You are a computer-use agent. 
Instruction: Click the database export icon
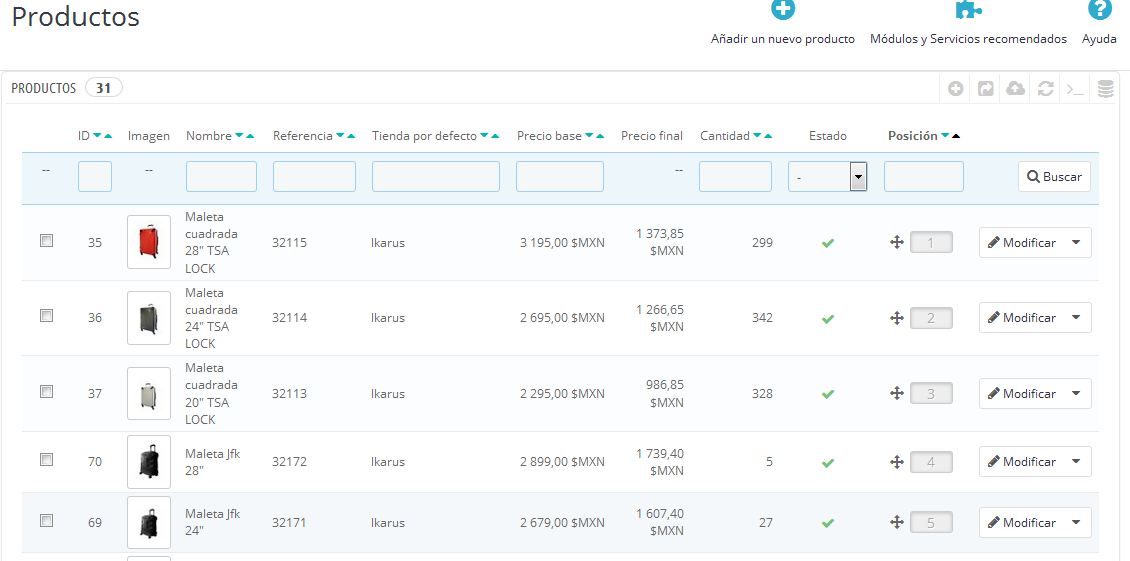[1105, 89]
